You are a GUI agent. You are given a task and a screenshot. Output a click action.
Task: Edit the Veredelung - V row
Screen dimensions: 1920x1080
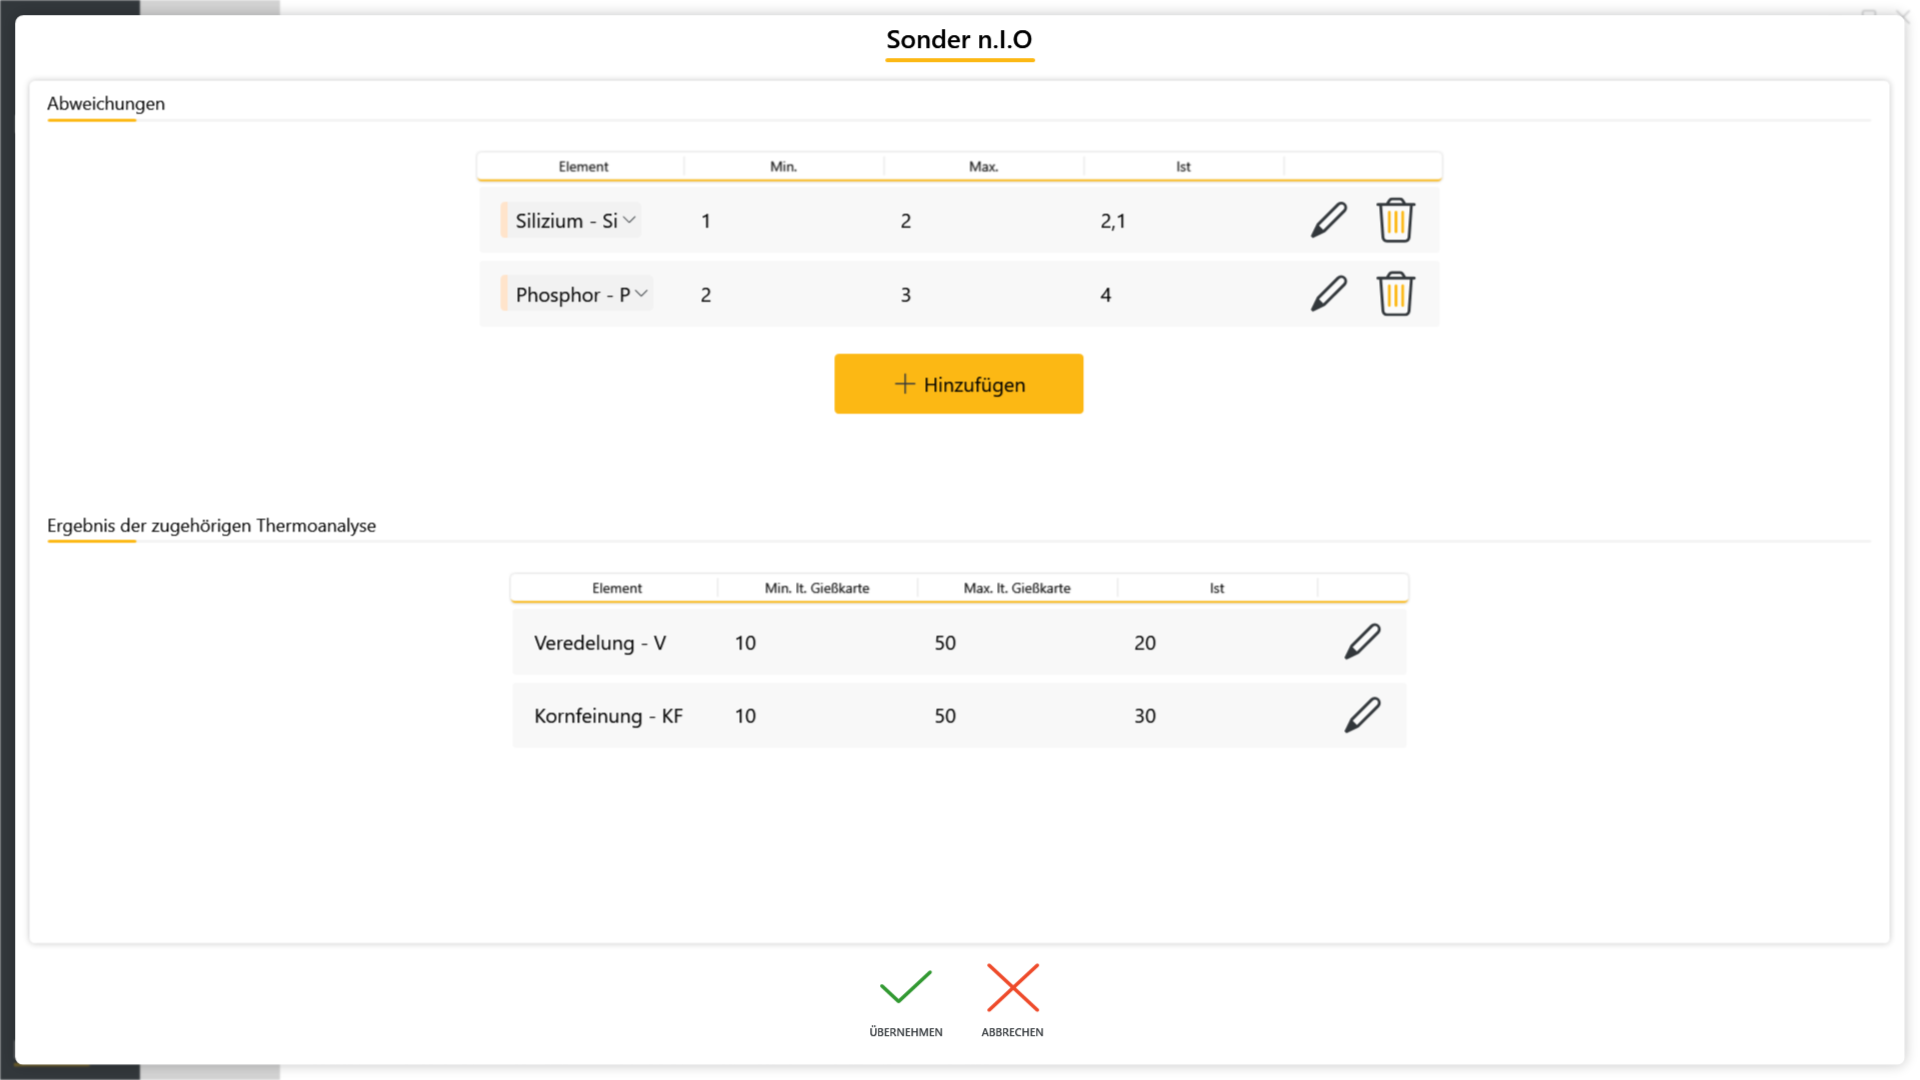point(1362,642)
